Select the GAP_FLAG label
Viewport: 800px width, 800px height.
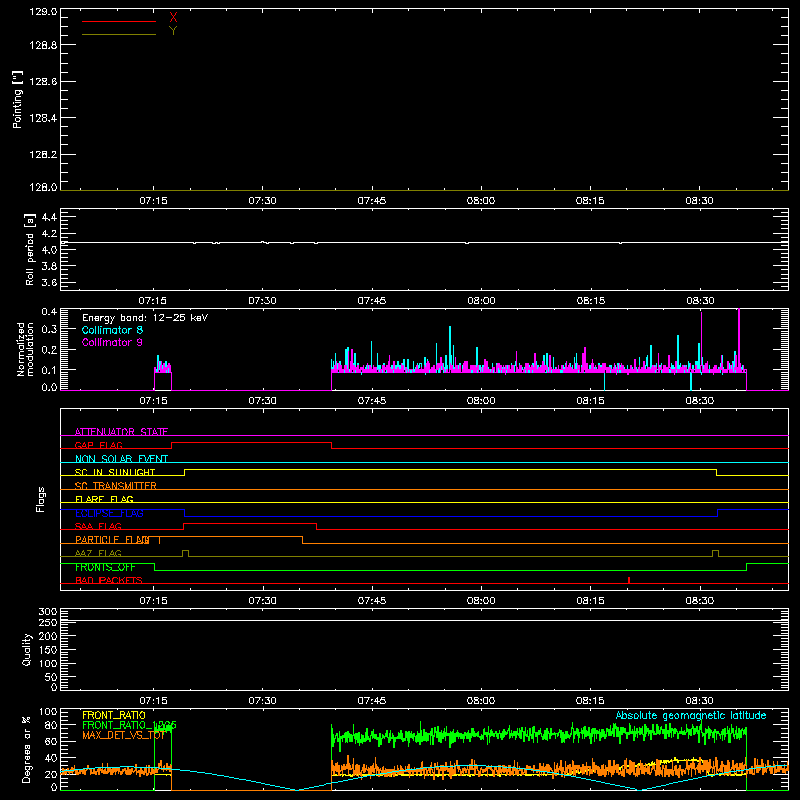(x=98, y=445)
